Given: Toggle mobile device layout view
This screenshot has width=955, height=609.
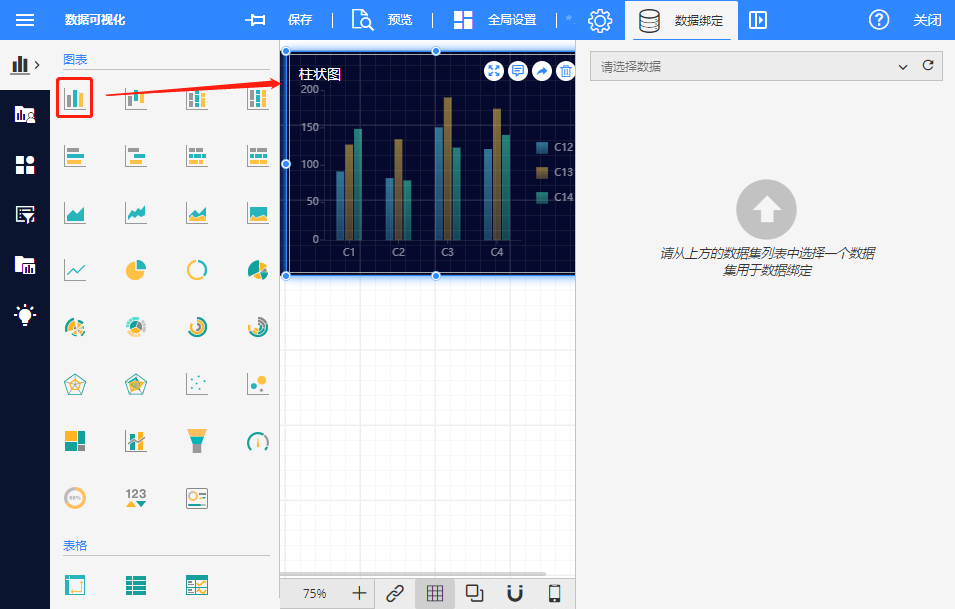Looking at the screenshot, I should (x=554, y=593).
